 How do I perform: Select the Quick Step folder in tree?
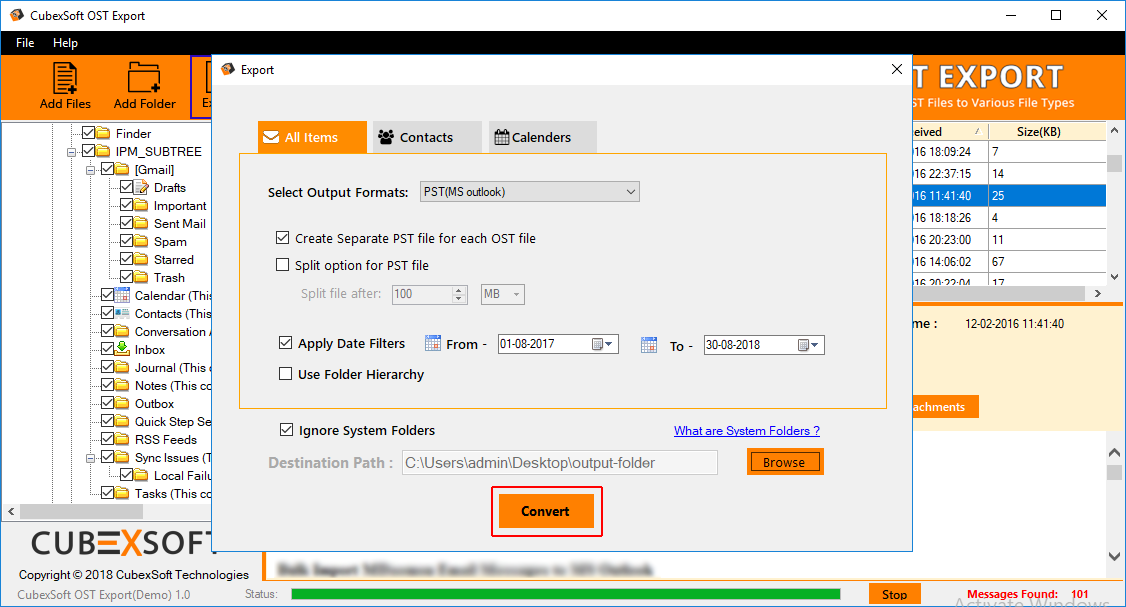tap(172, 421)
